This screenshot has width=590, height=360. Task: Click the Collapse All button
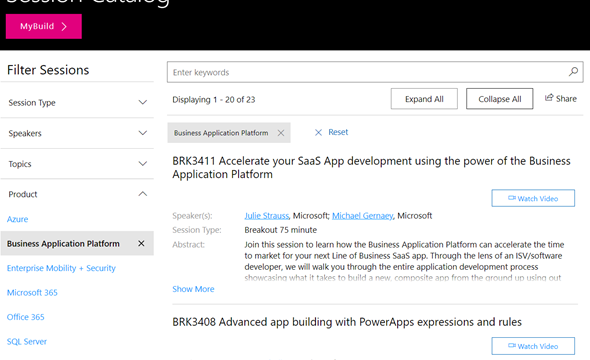click(x=500, y=99)
